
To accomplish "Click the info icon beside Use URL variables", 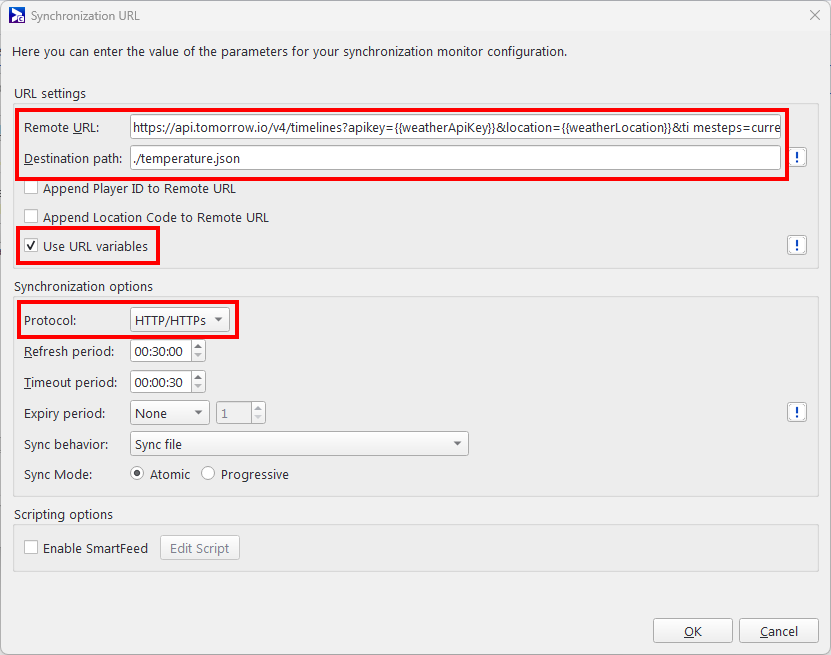I will [797, 246].
